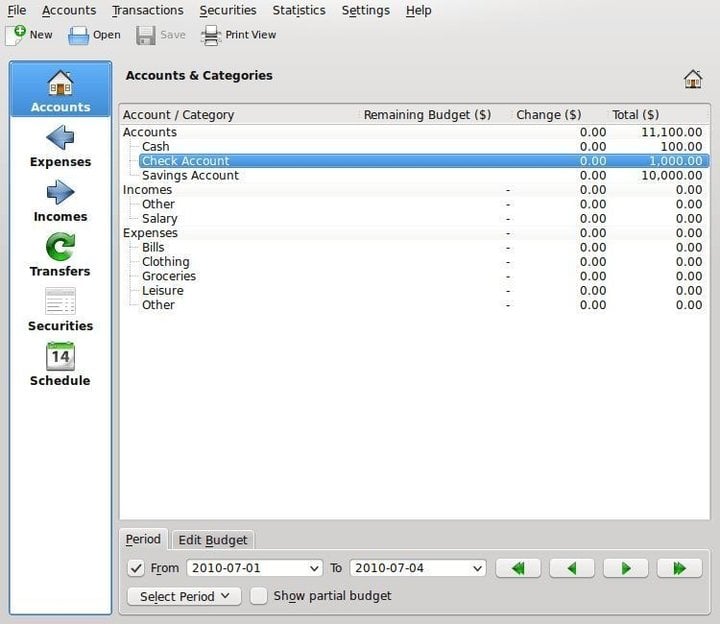The image size is (720, 624).
Task: Go to previous period with single left arrow
Action: [572, 568]
